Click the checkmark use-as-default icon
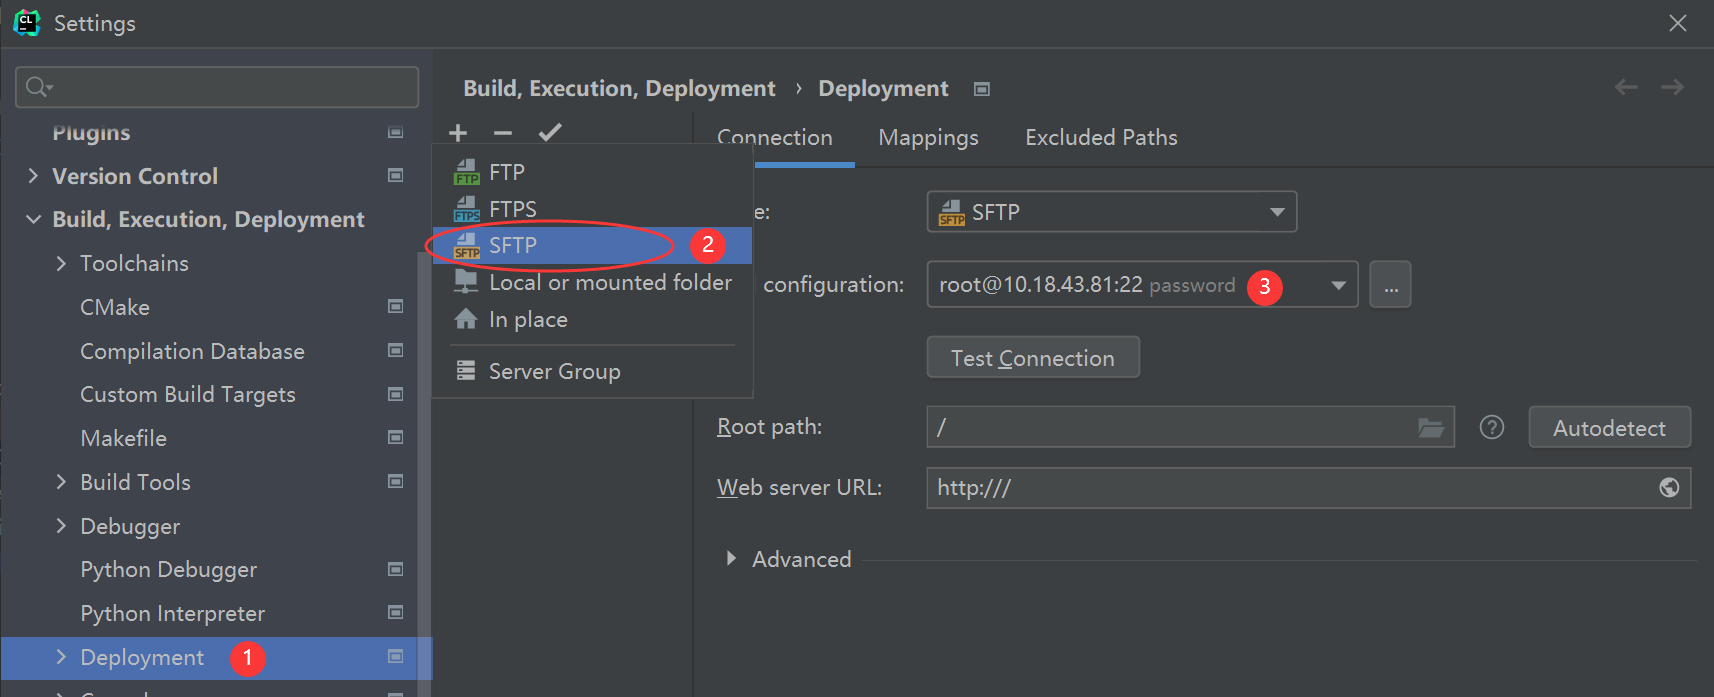 (x=550, y=132)
